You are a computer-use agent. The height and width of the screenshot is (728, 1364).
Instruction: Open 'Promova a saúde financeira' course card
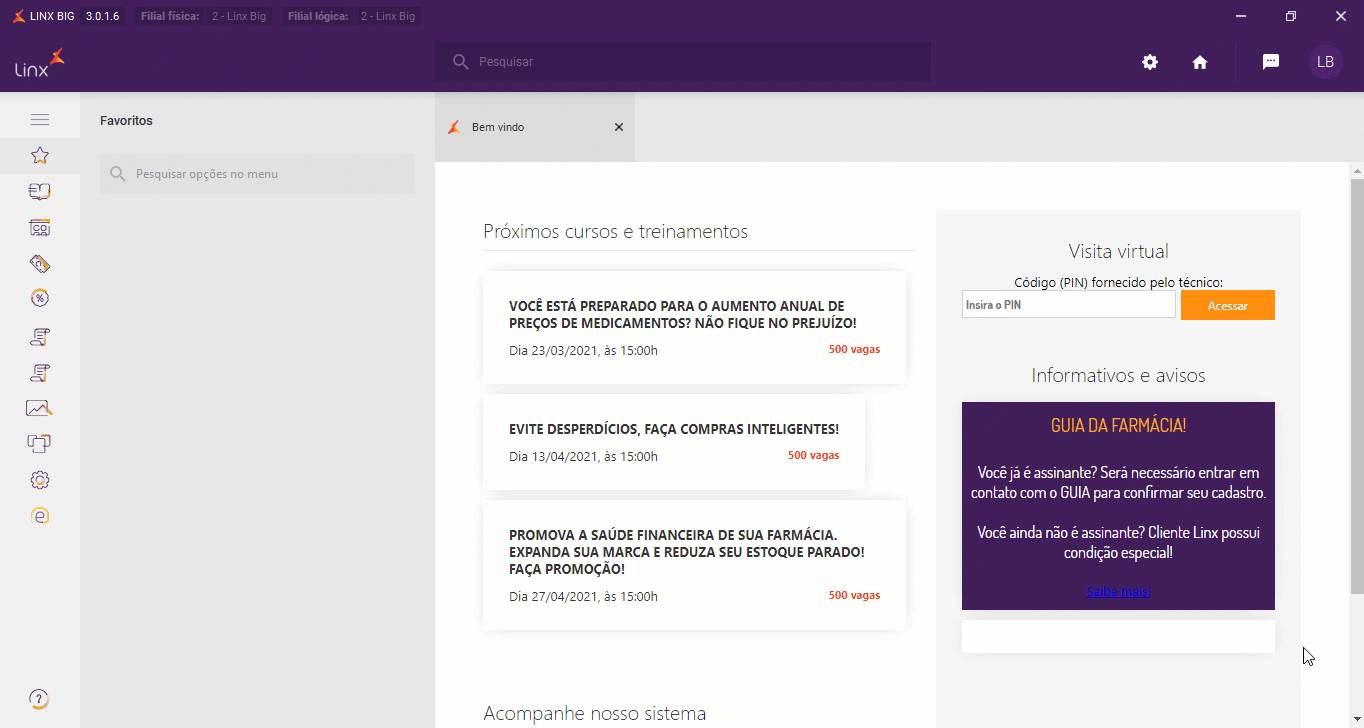coord(694,565)
